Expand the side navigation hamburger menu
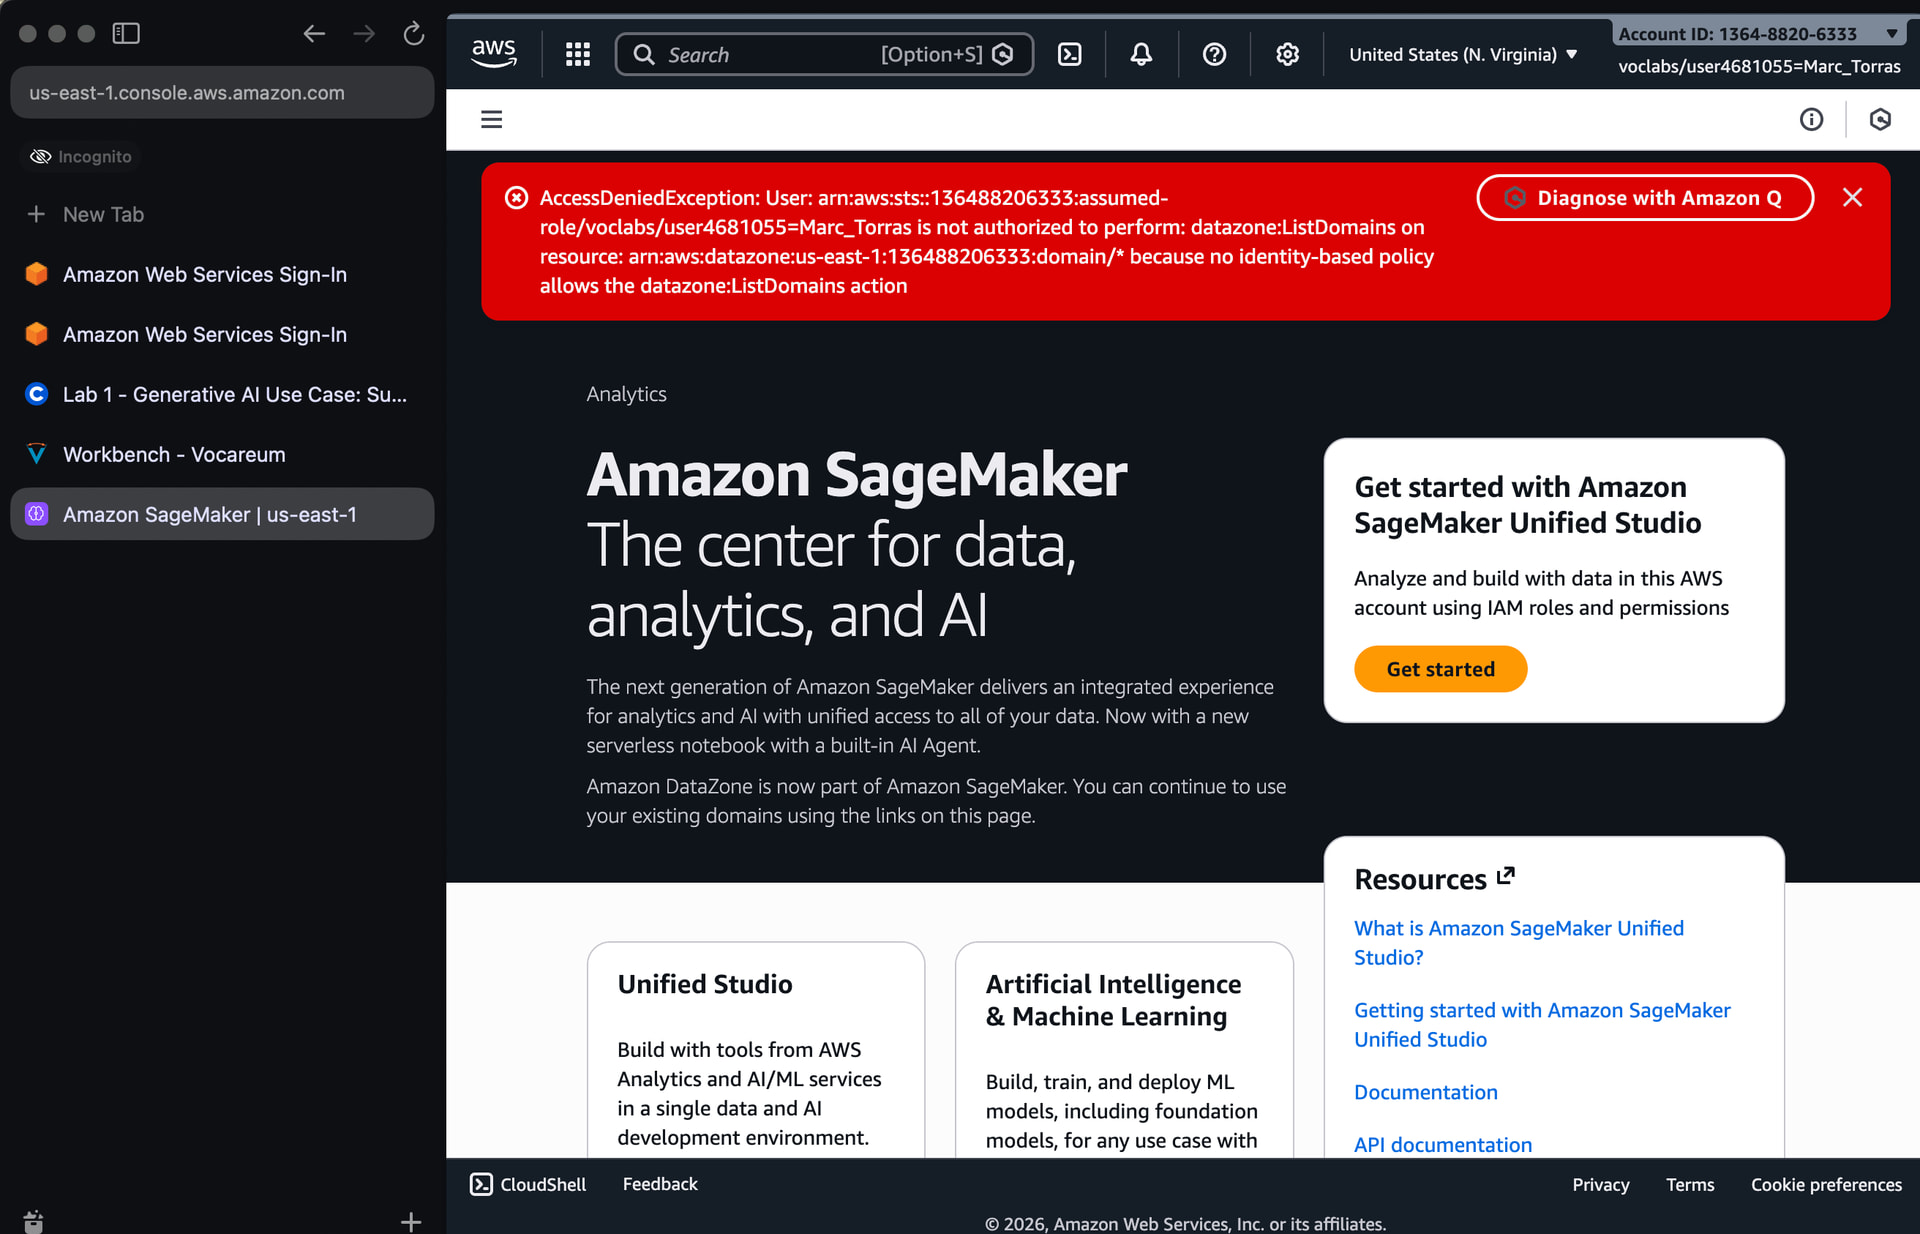 [491, 120]
